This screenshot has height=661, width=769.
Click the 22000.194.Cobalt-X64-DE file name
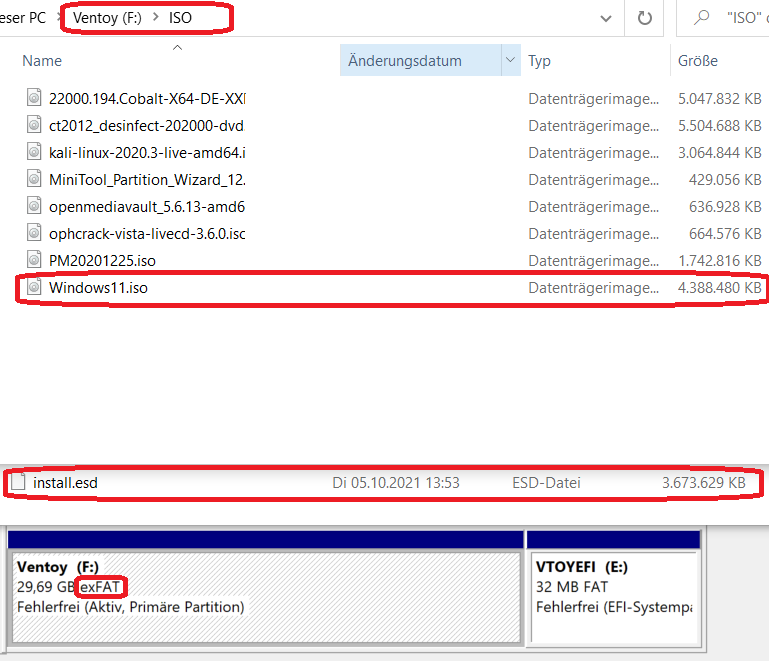[x=147, y=99]
